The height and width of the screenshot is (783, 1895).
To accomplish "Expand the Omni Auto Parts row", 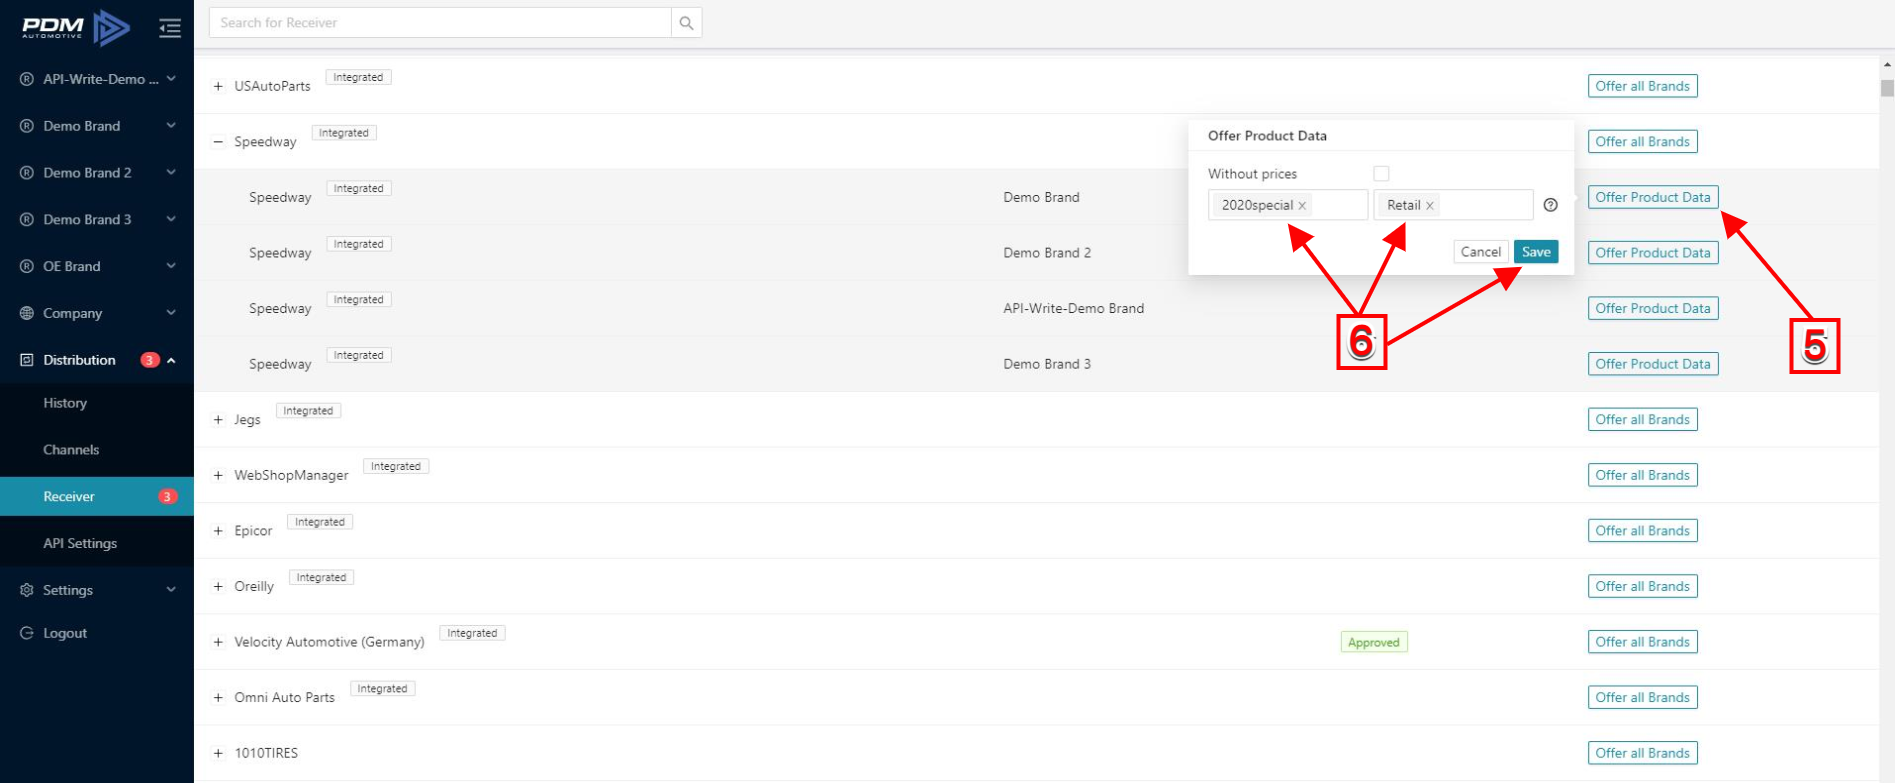I will (218, 698).
